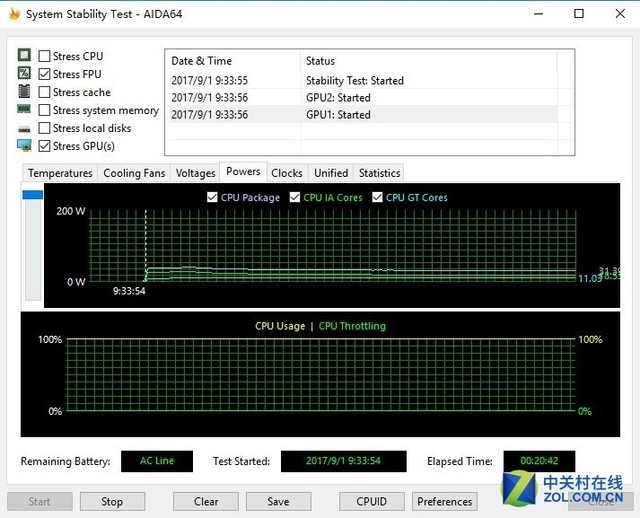The height and width of the screenshot is (518, 640).
Task: Click the Clear button
Action: (x=206, y=501)
